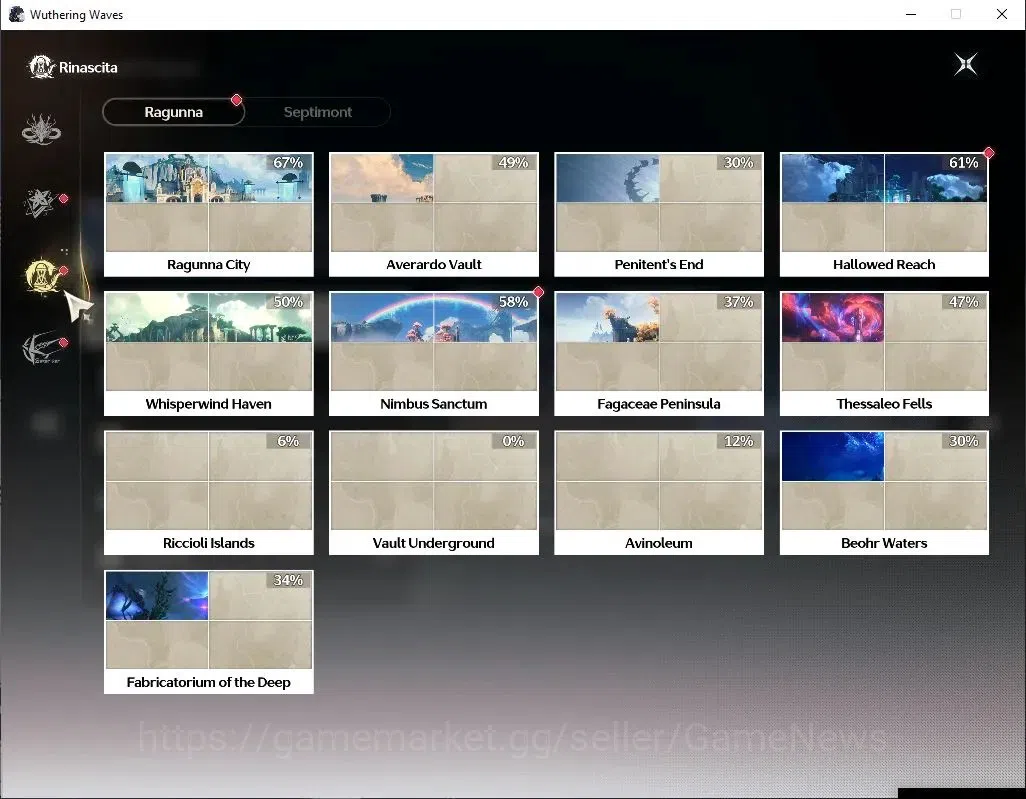
Task: Click the Rinascita region title text
Action: click(x=88, y=67)
